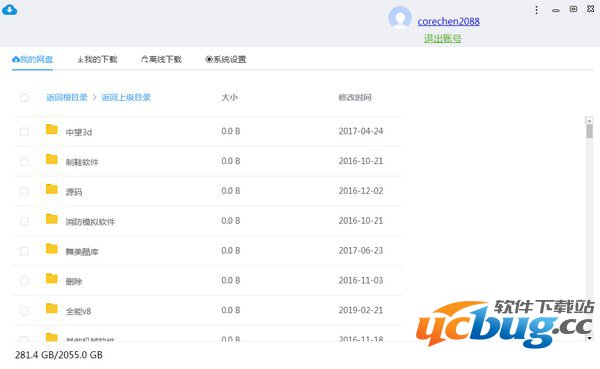Click date 2017-04-24 in 中望3d row

point(361,131)
